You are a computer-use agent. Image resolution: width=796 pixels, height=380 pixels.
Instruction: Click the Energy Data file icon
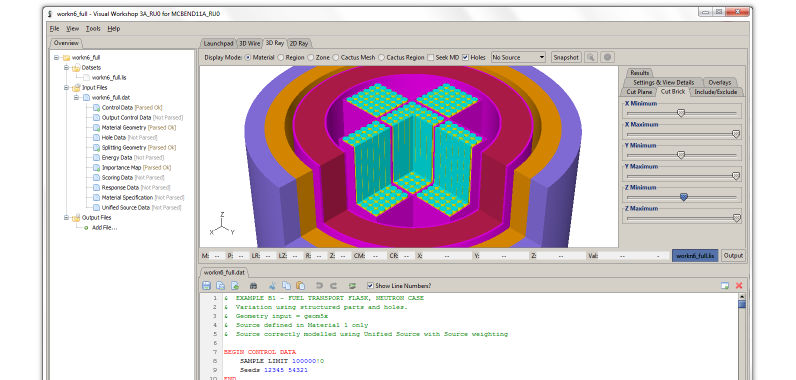click(x=96, y=158)
